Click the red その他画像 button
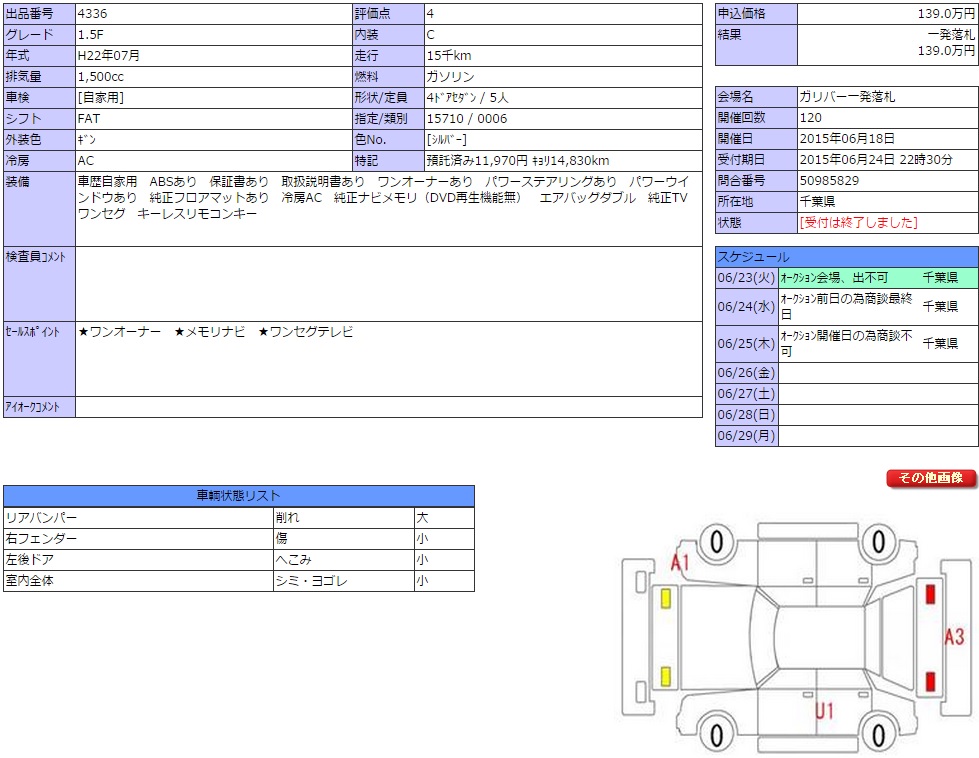This screenshot has height=758, width=979. click(930, 479)
